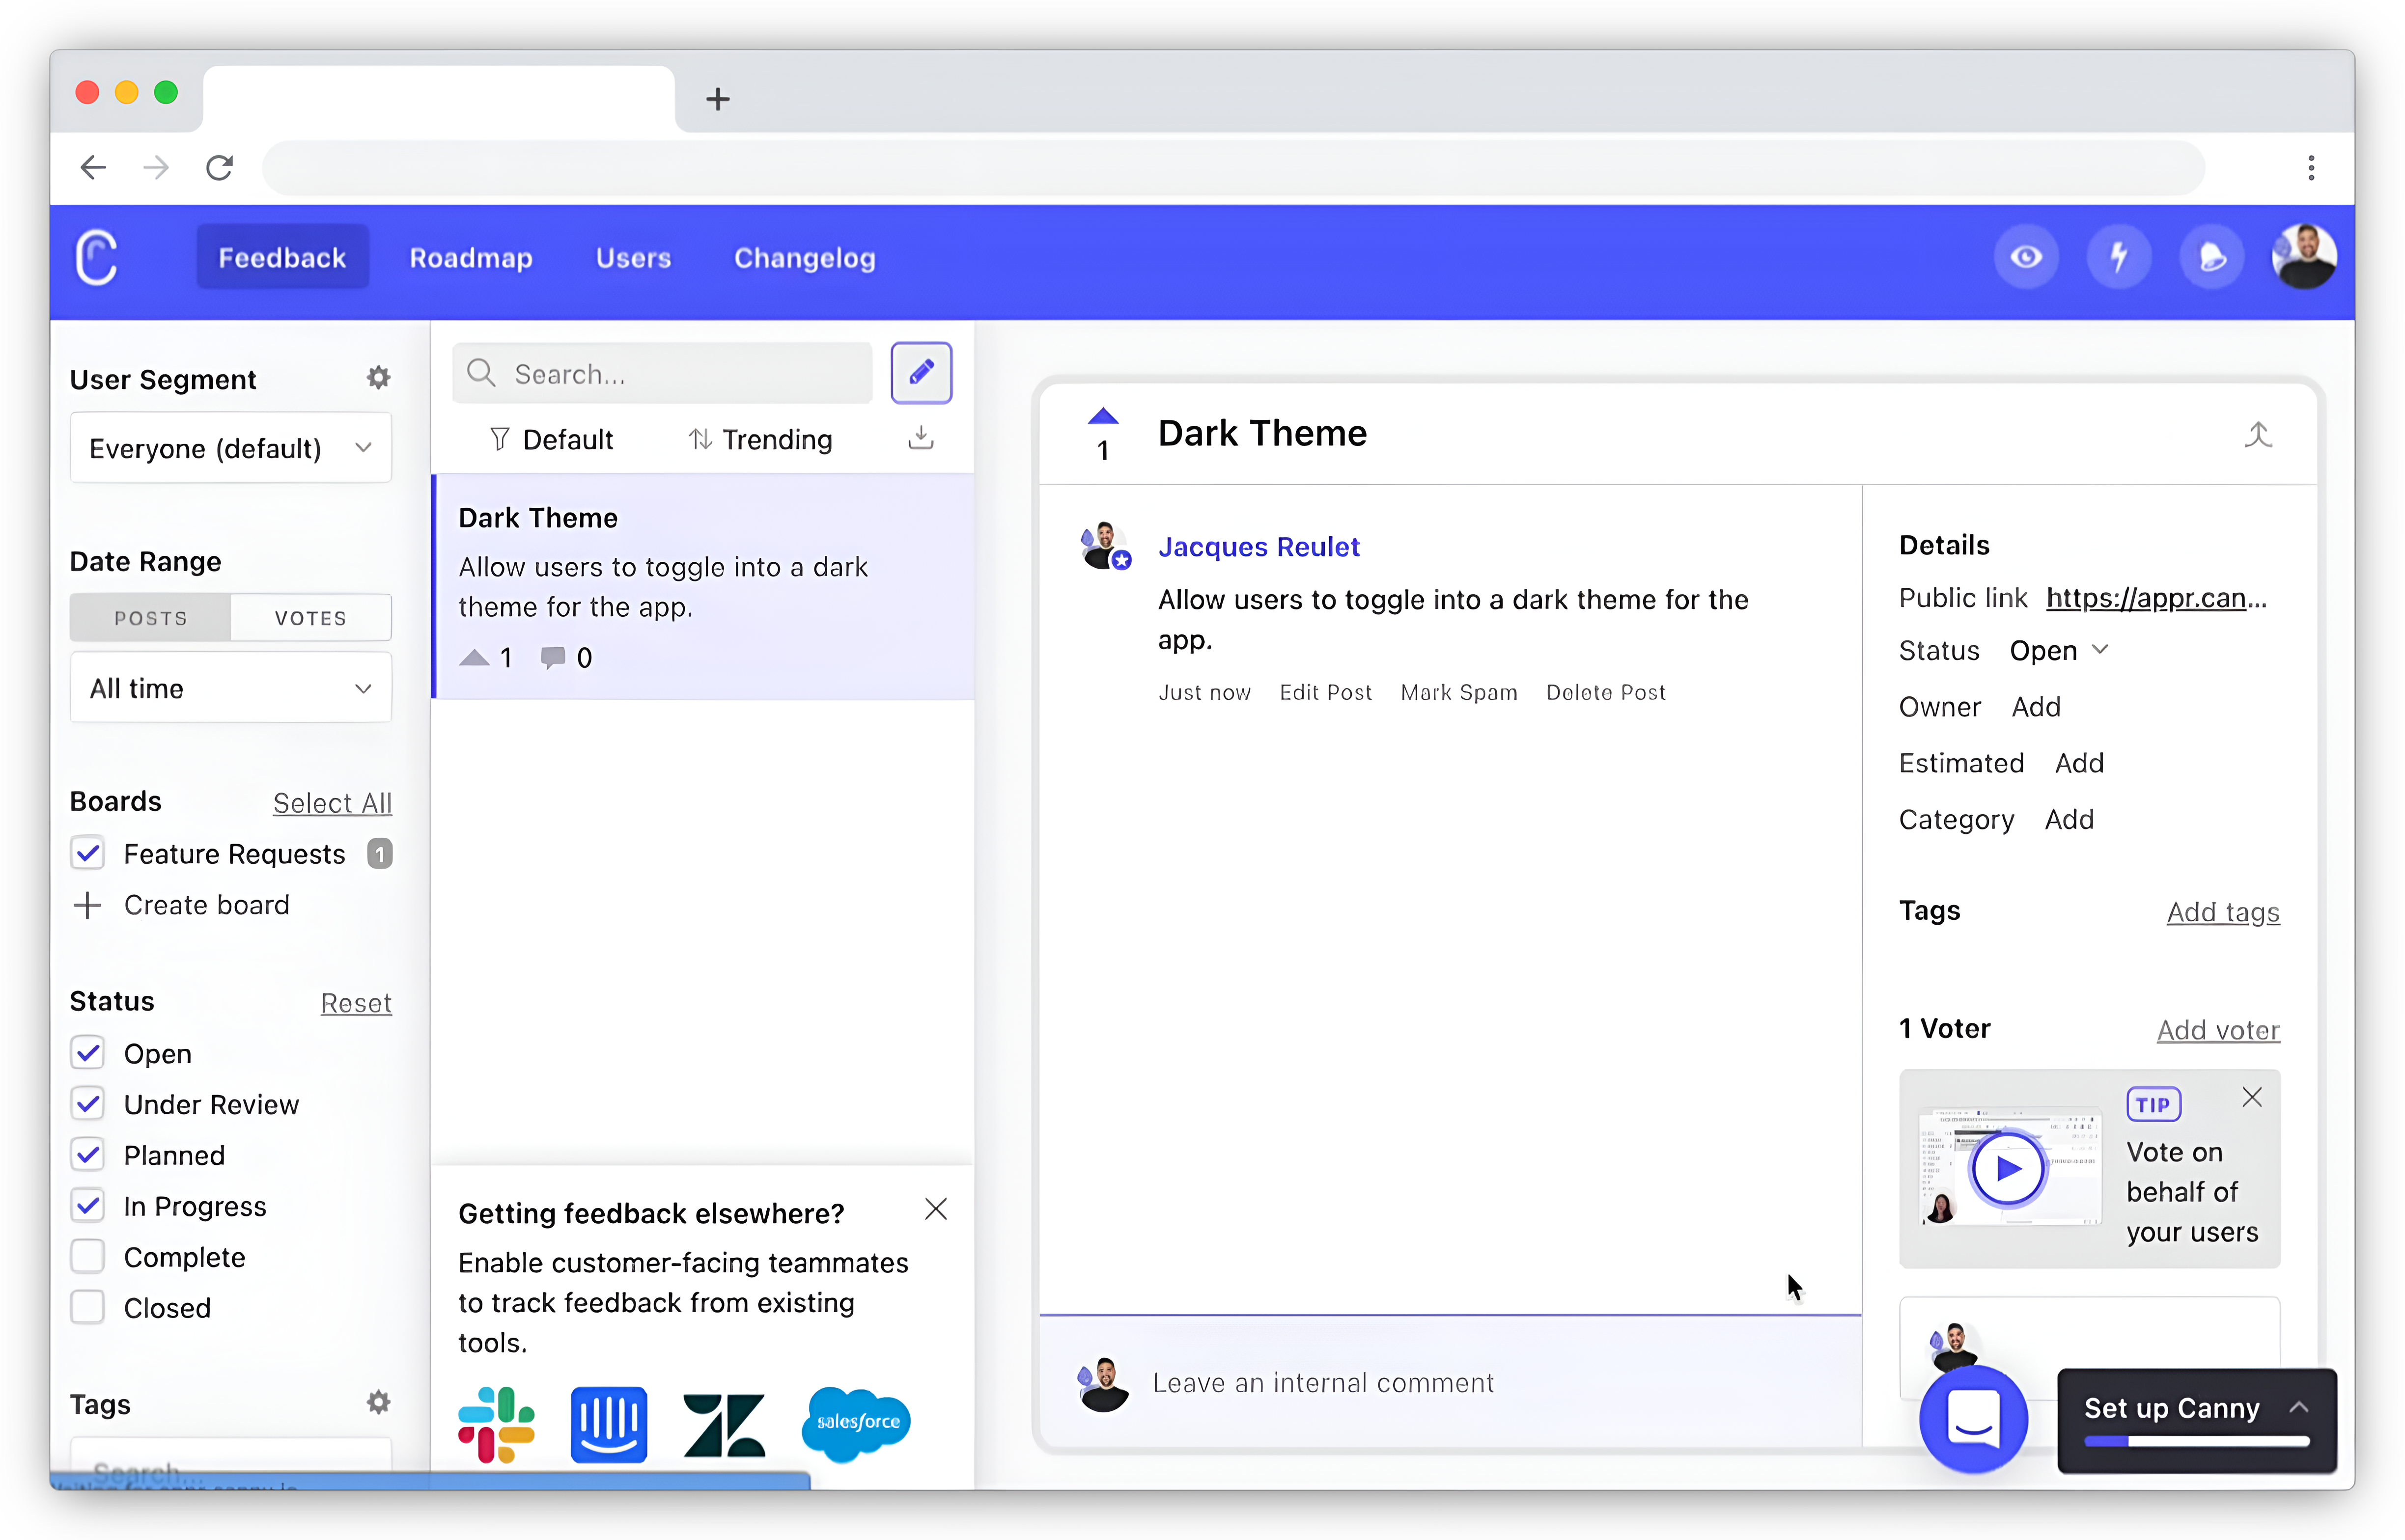Image resolution: width=2405 pixels, height=1540 pixels.
Task: Enable the Complete status filter
Action: pyautogui.click(x=88, y=1256)
